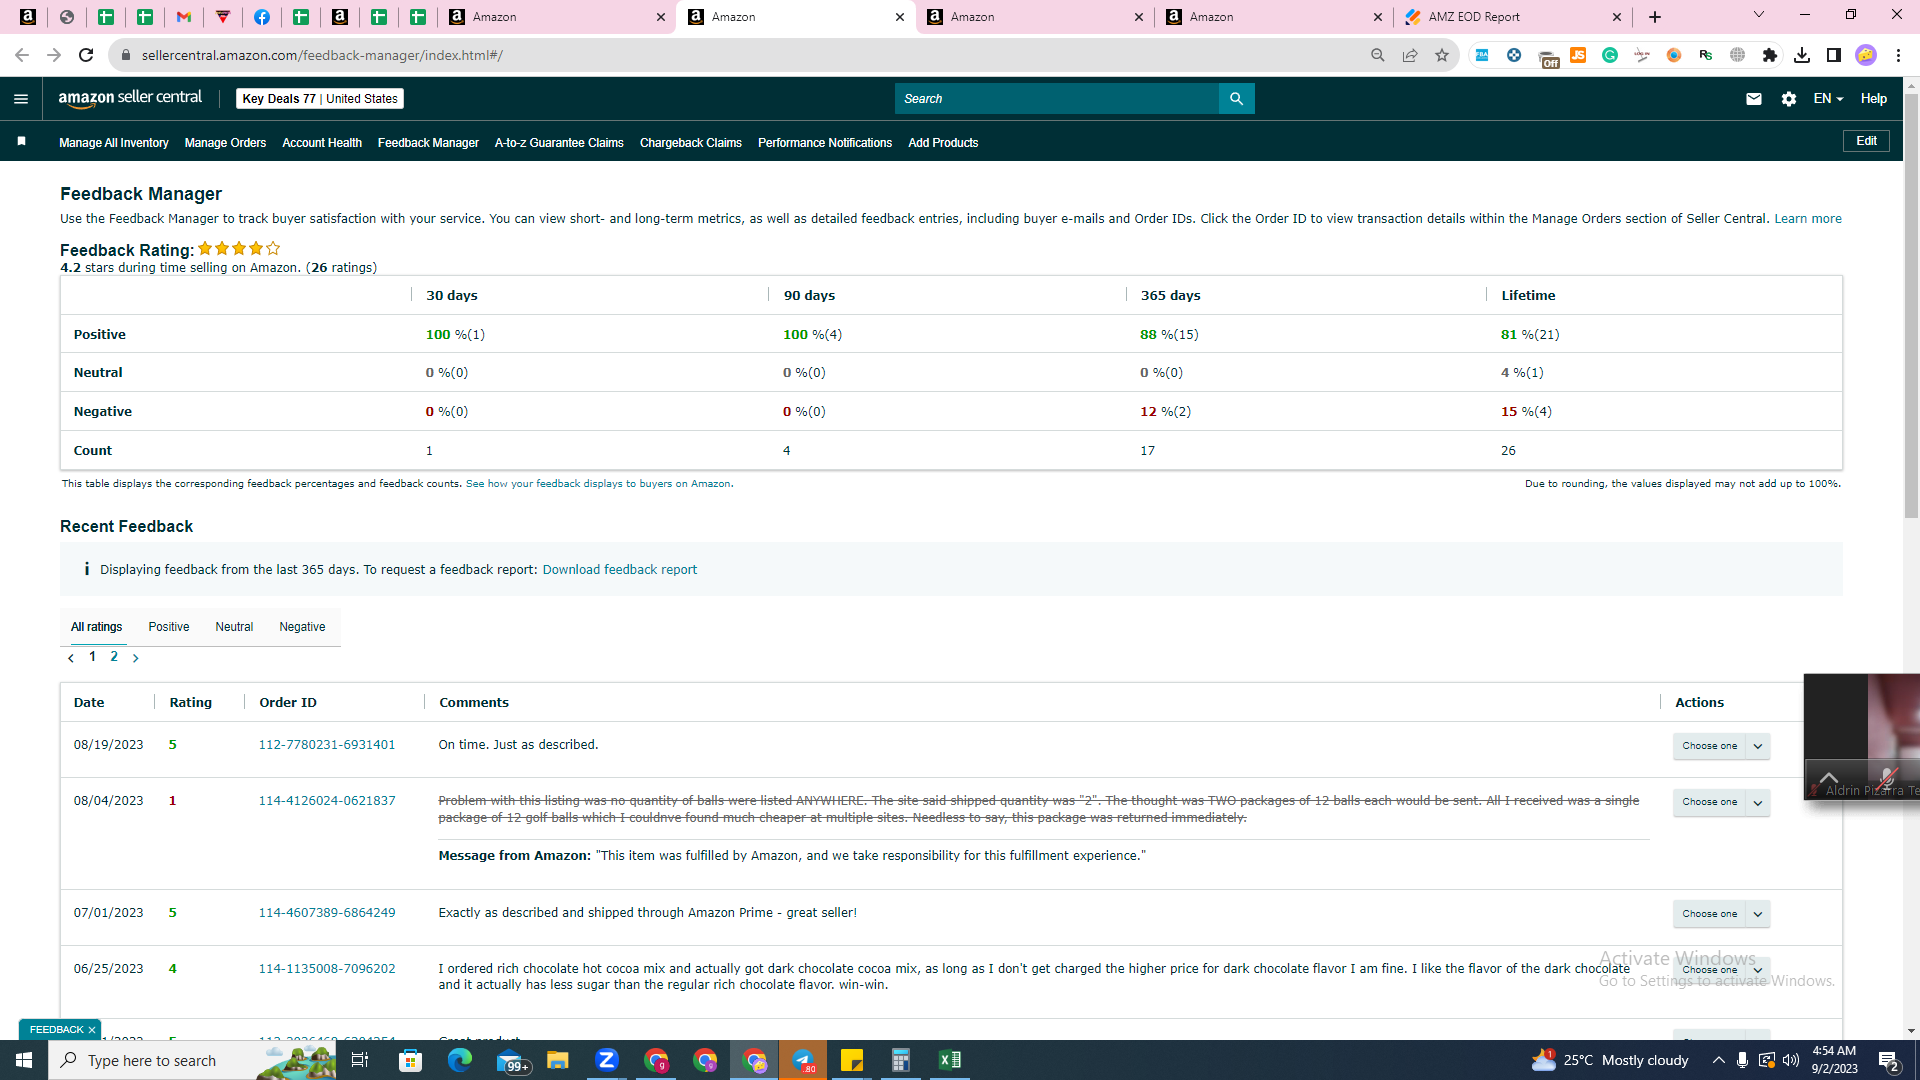1920x1080 pixels.
Task: Switch to the AMZ EOD Report browser tab
Action: tap(1512, 17)
